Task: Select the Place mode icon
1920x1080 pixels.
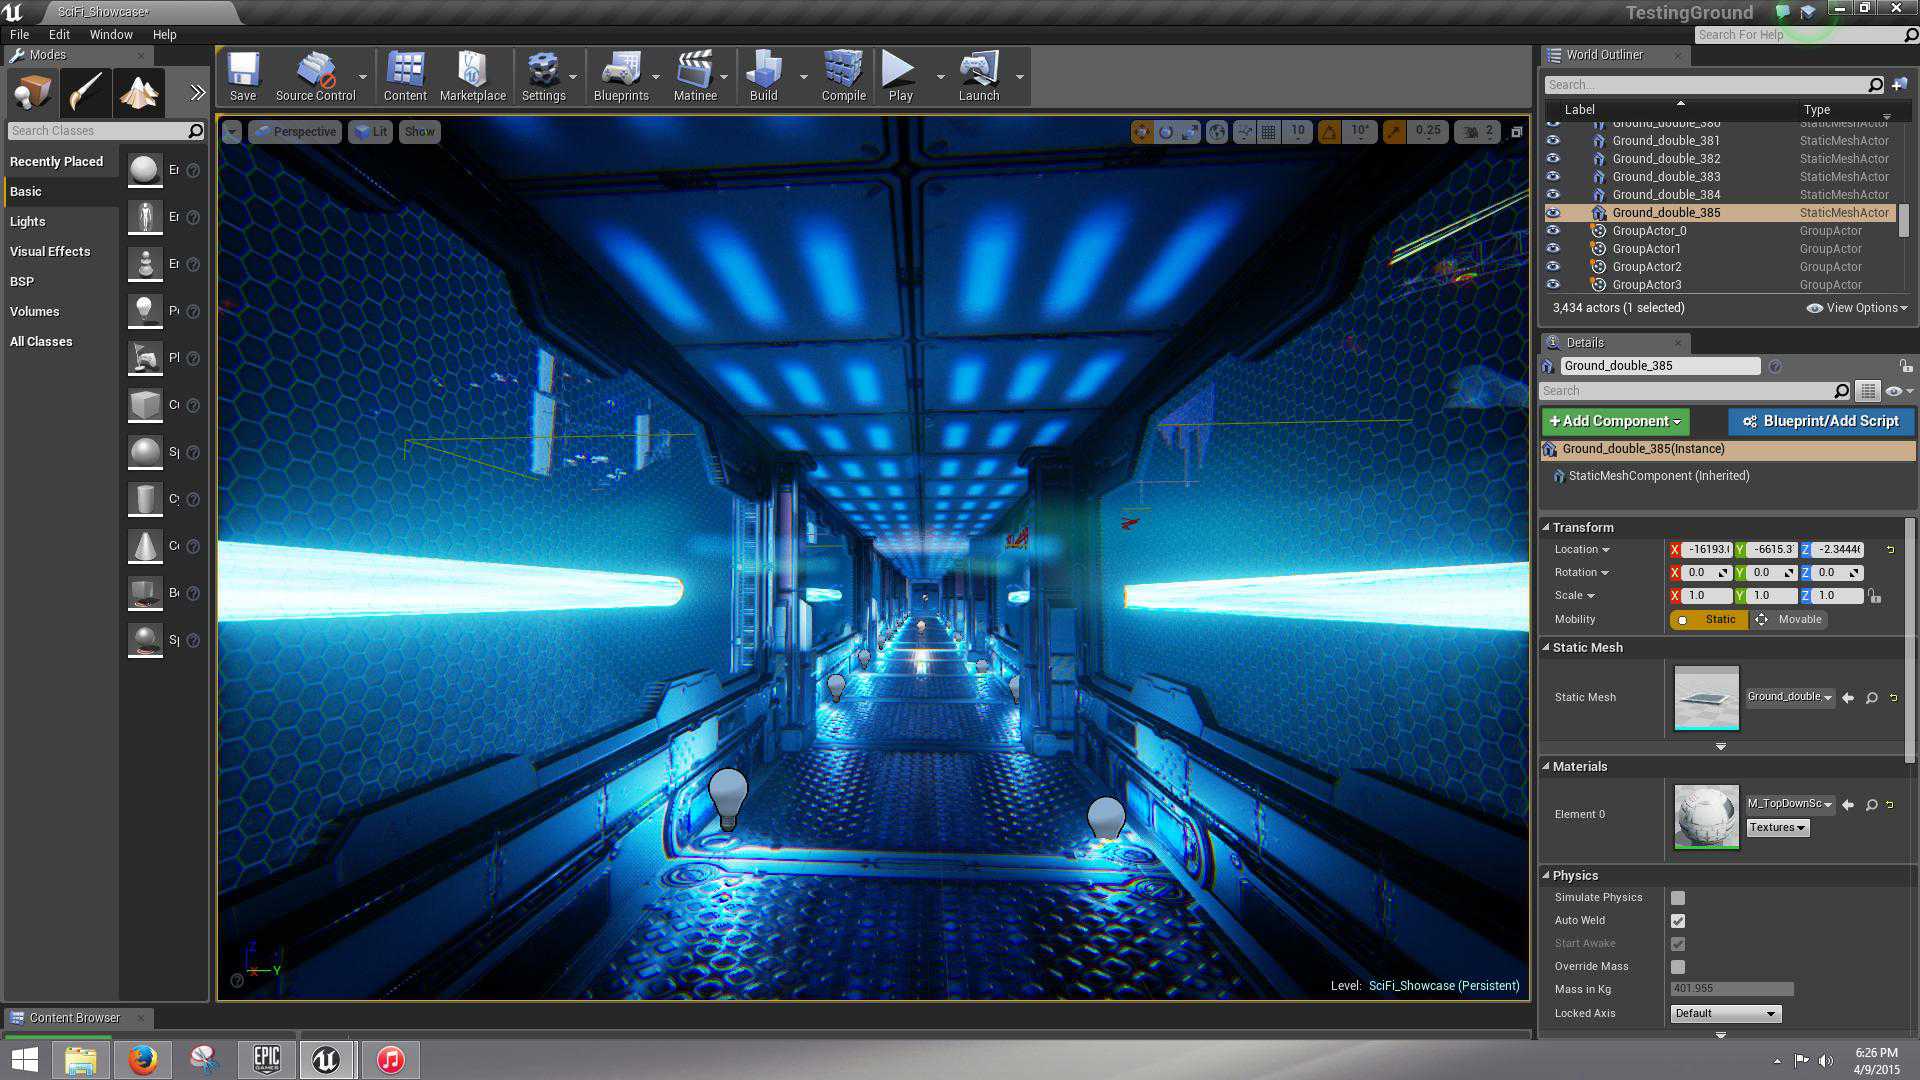Action: click(32, 94)
